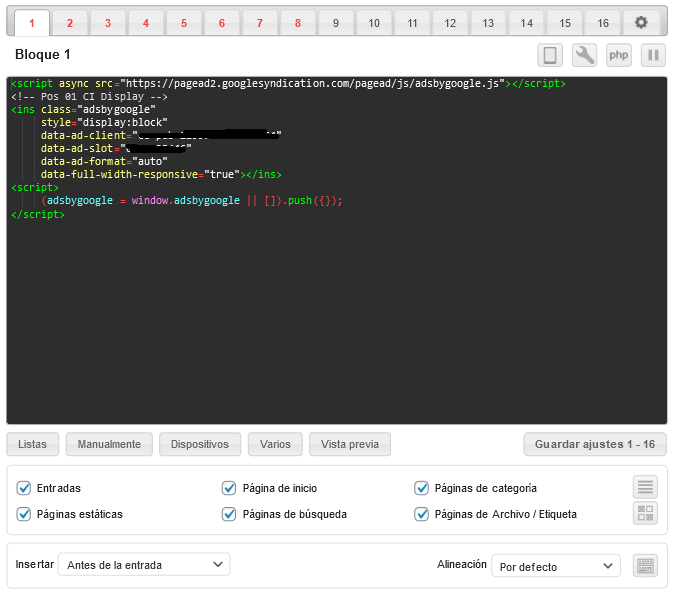Viewport: 673px width, 593px height.
Task: Switch to block tab 6
Action: pyautogui.click(x=222, y=23)
